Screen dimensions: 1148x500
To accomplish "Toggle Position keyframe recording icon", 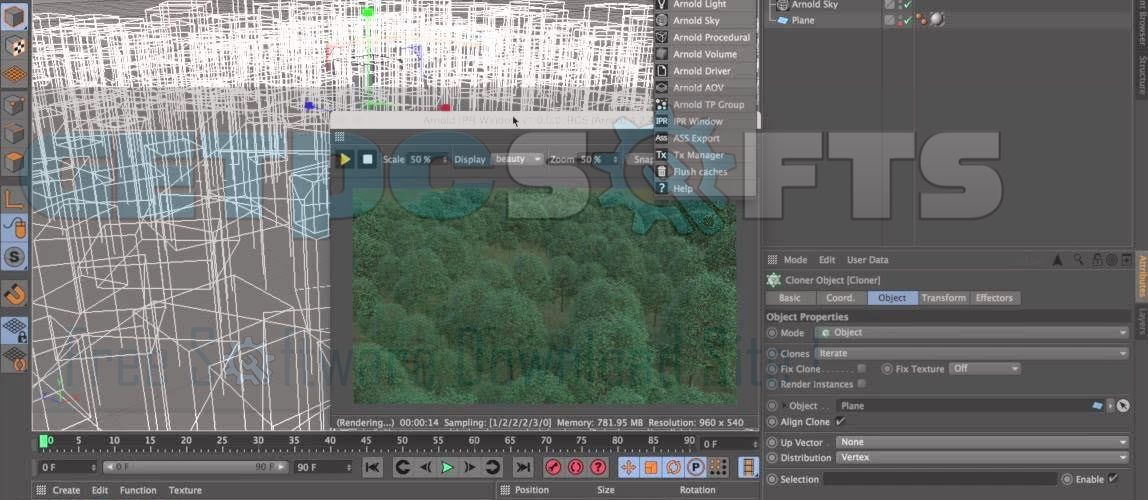I will [628, 467].
